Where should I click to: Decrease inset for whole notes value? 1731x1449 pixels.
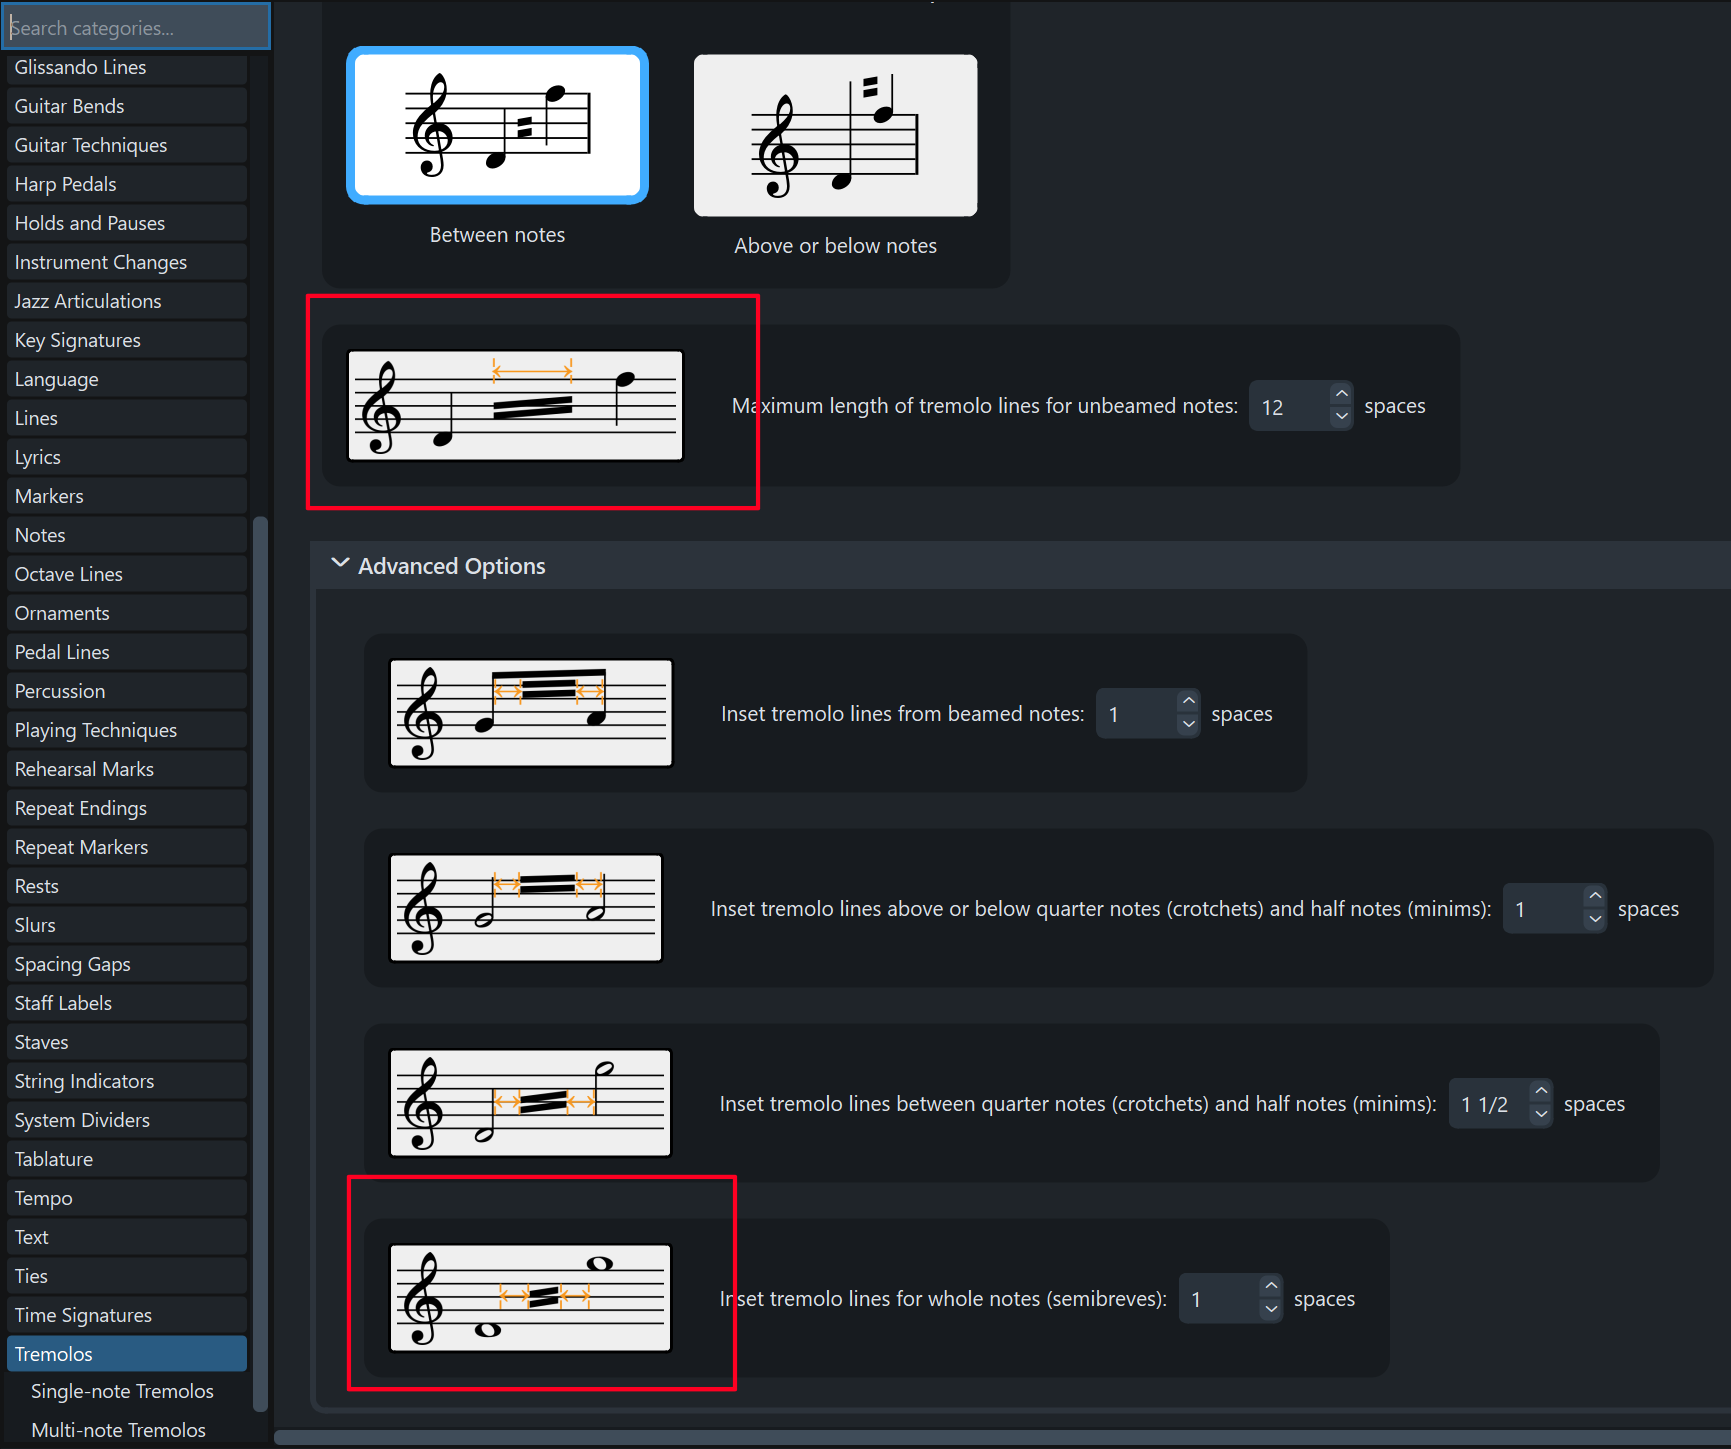click(1271, 1310)
